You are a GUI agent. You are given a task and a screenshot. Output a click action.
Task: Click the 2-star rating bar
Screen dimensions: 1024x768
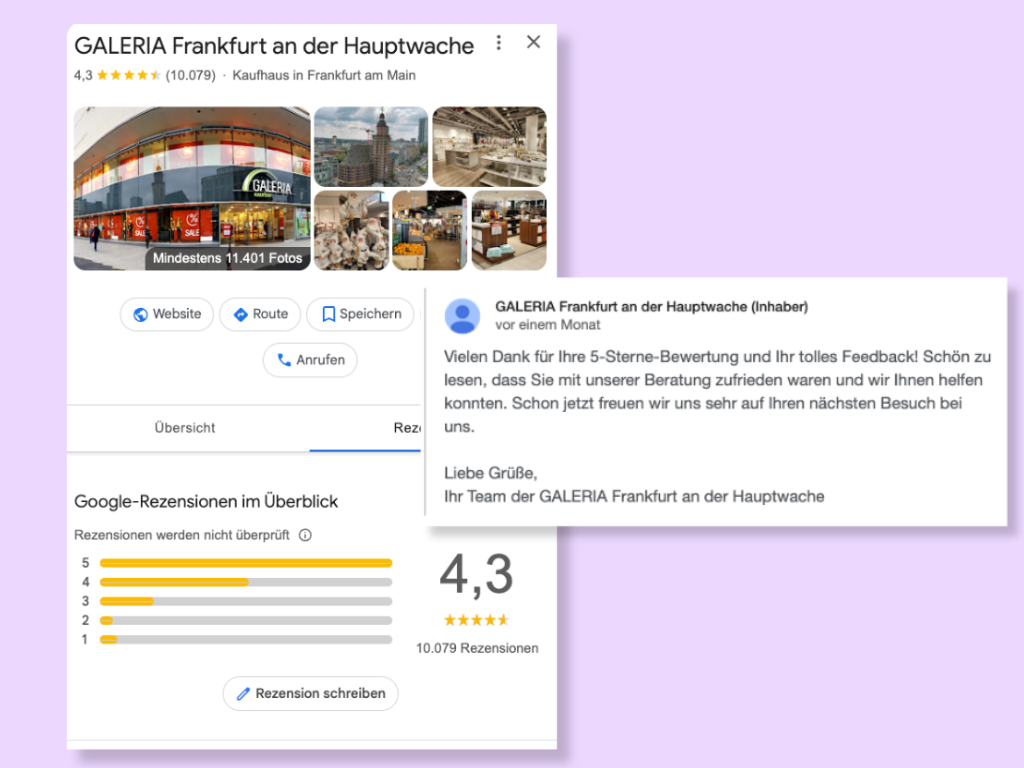pyautogui.click(x=246, y=620)
